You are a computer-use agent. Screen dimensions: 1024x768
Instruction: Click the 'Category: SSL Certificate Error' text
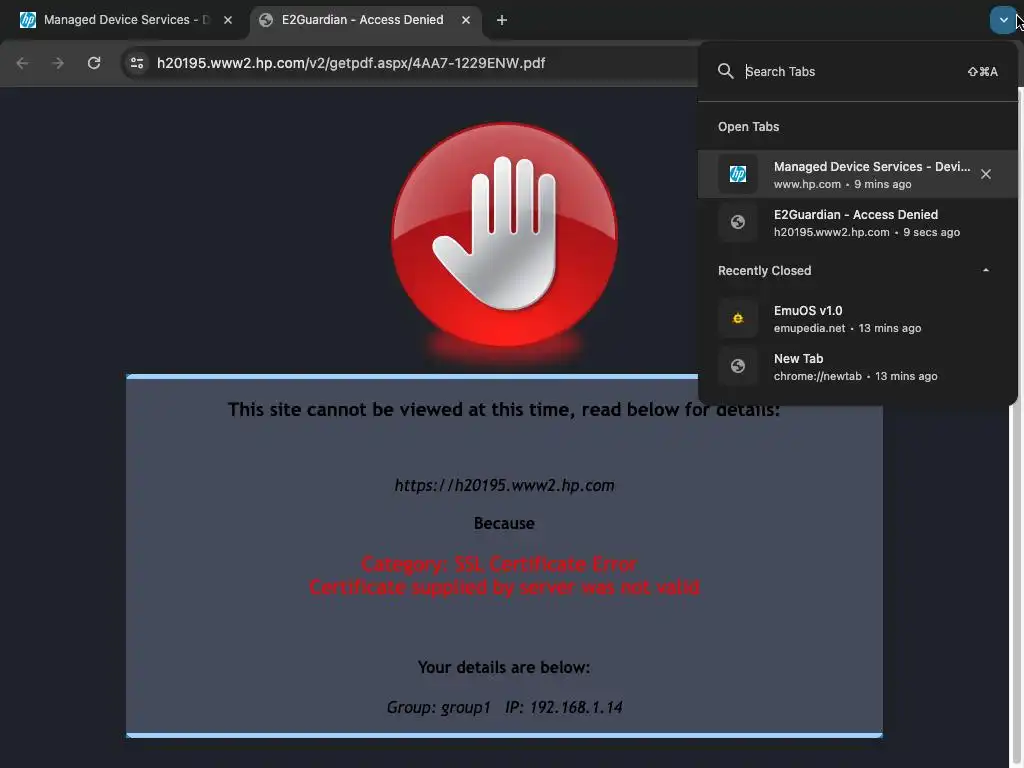point(499,564)
